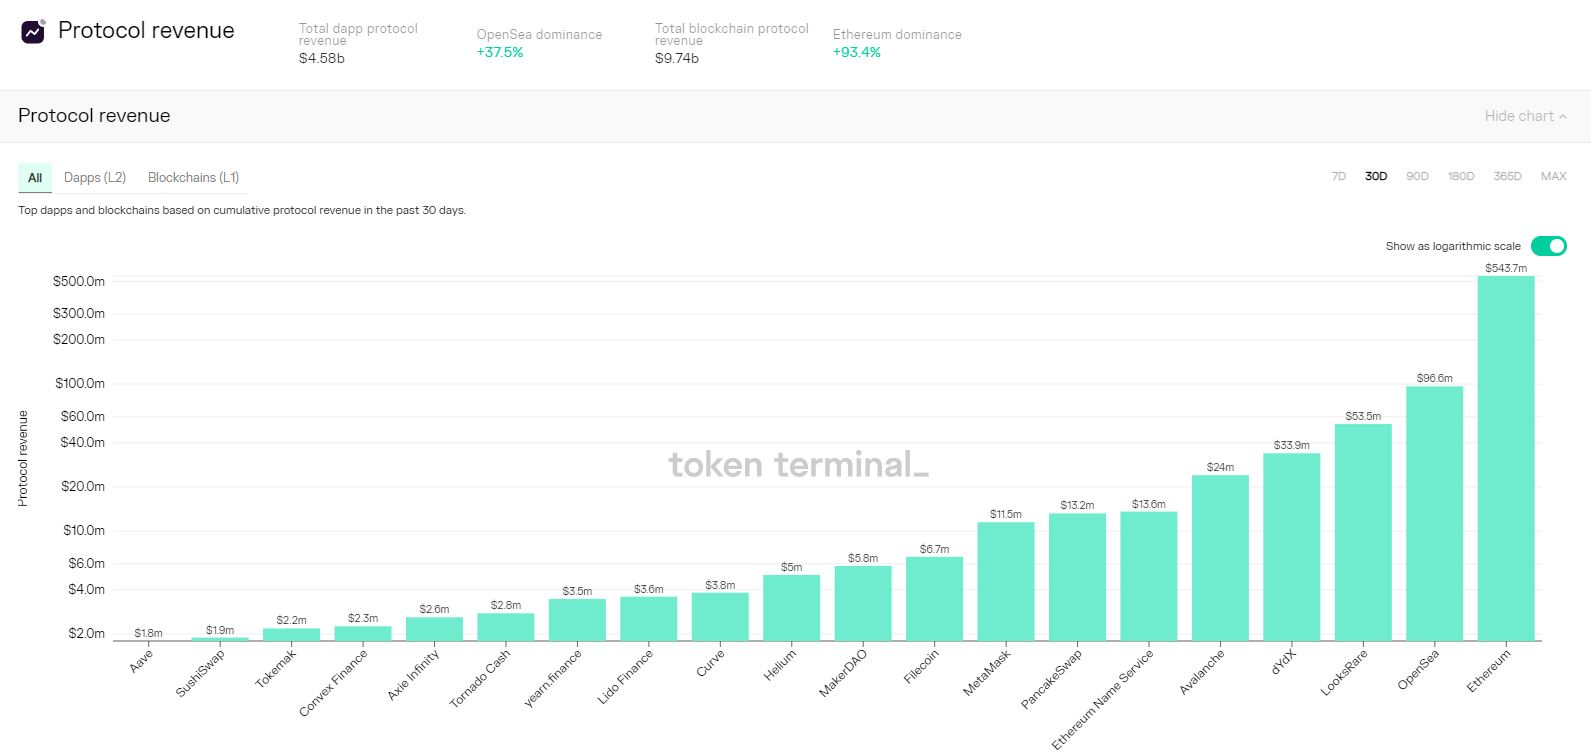Screen dimensions: 1591x755
Task: Click the $100.0m y-axis tick label
Action: [x=80, y=384]
